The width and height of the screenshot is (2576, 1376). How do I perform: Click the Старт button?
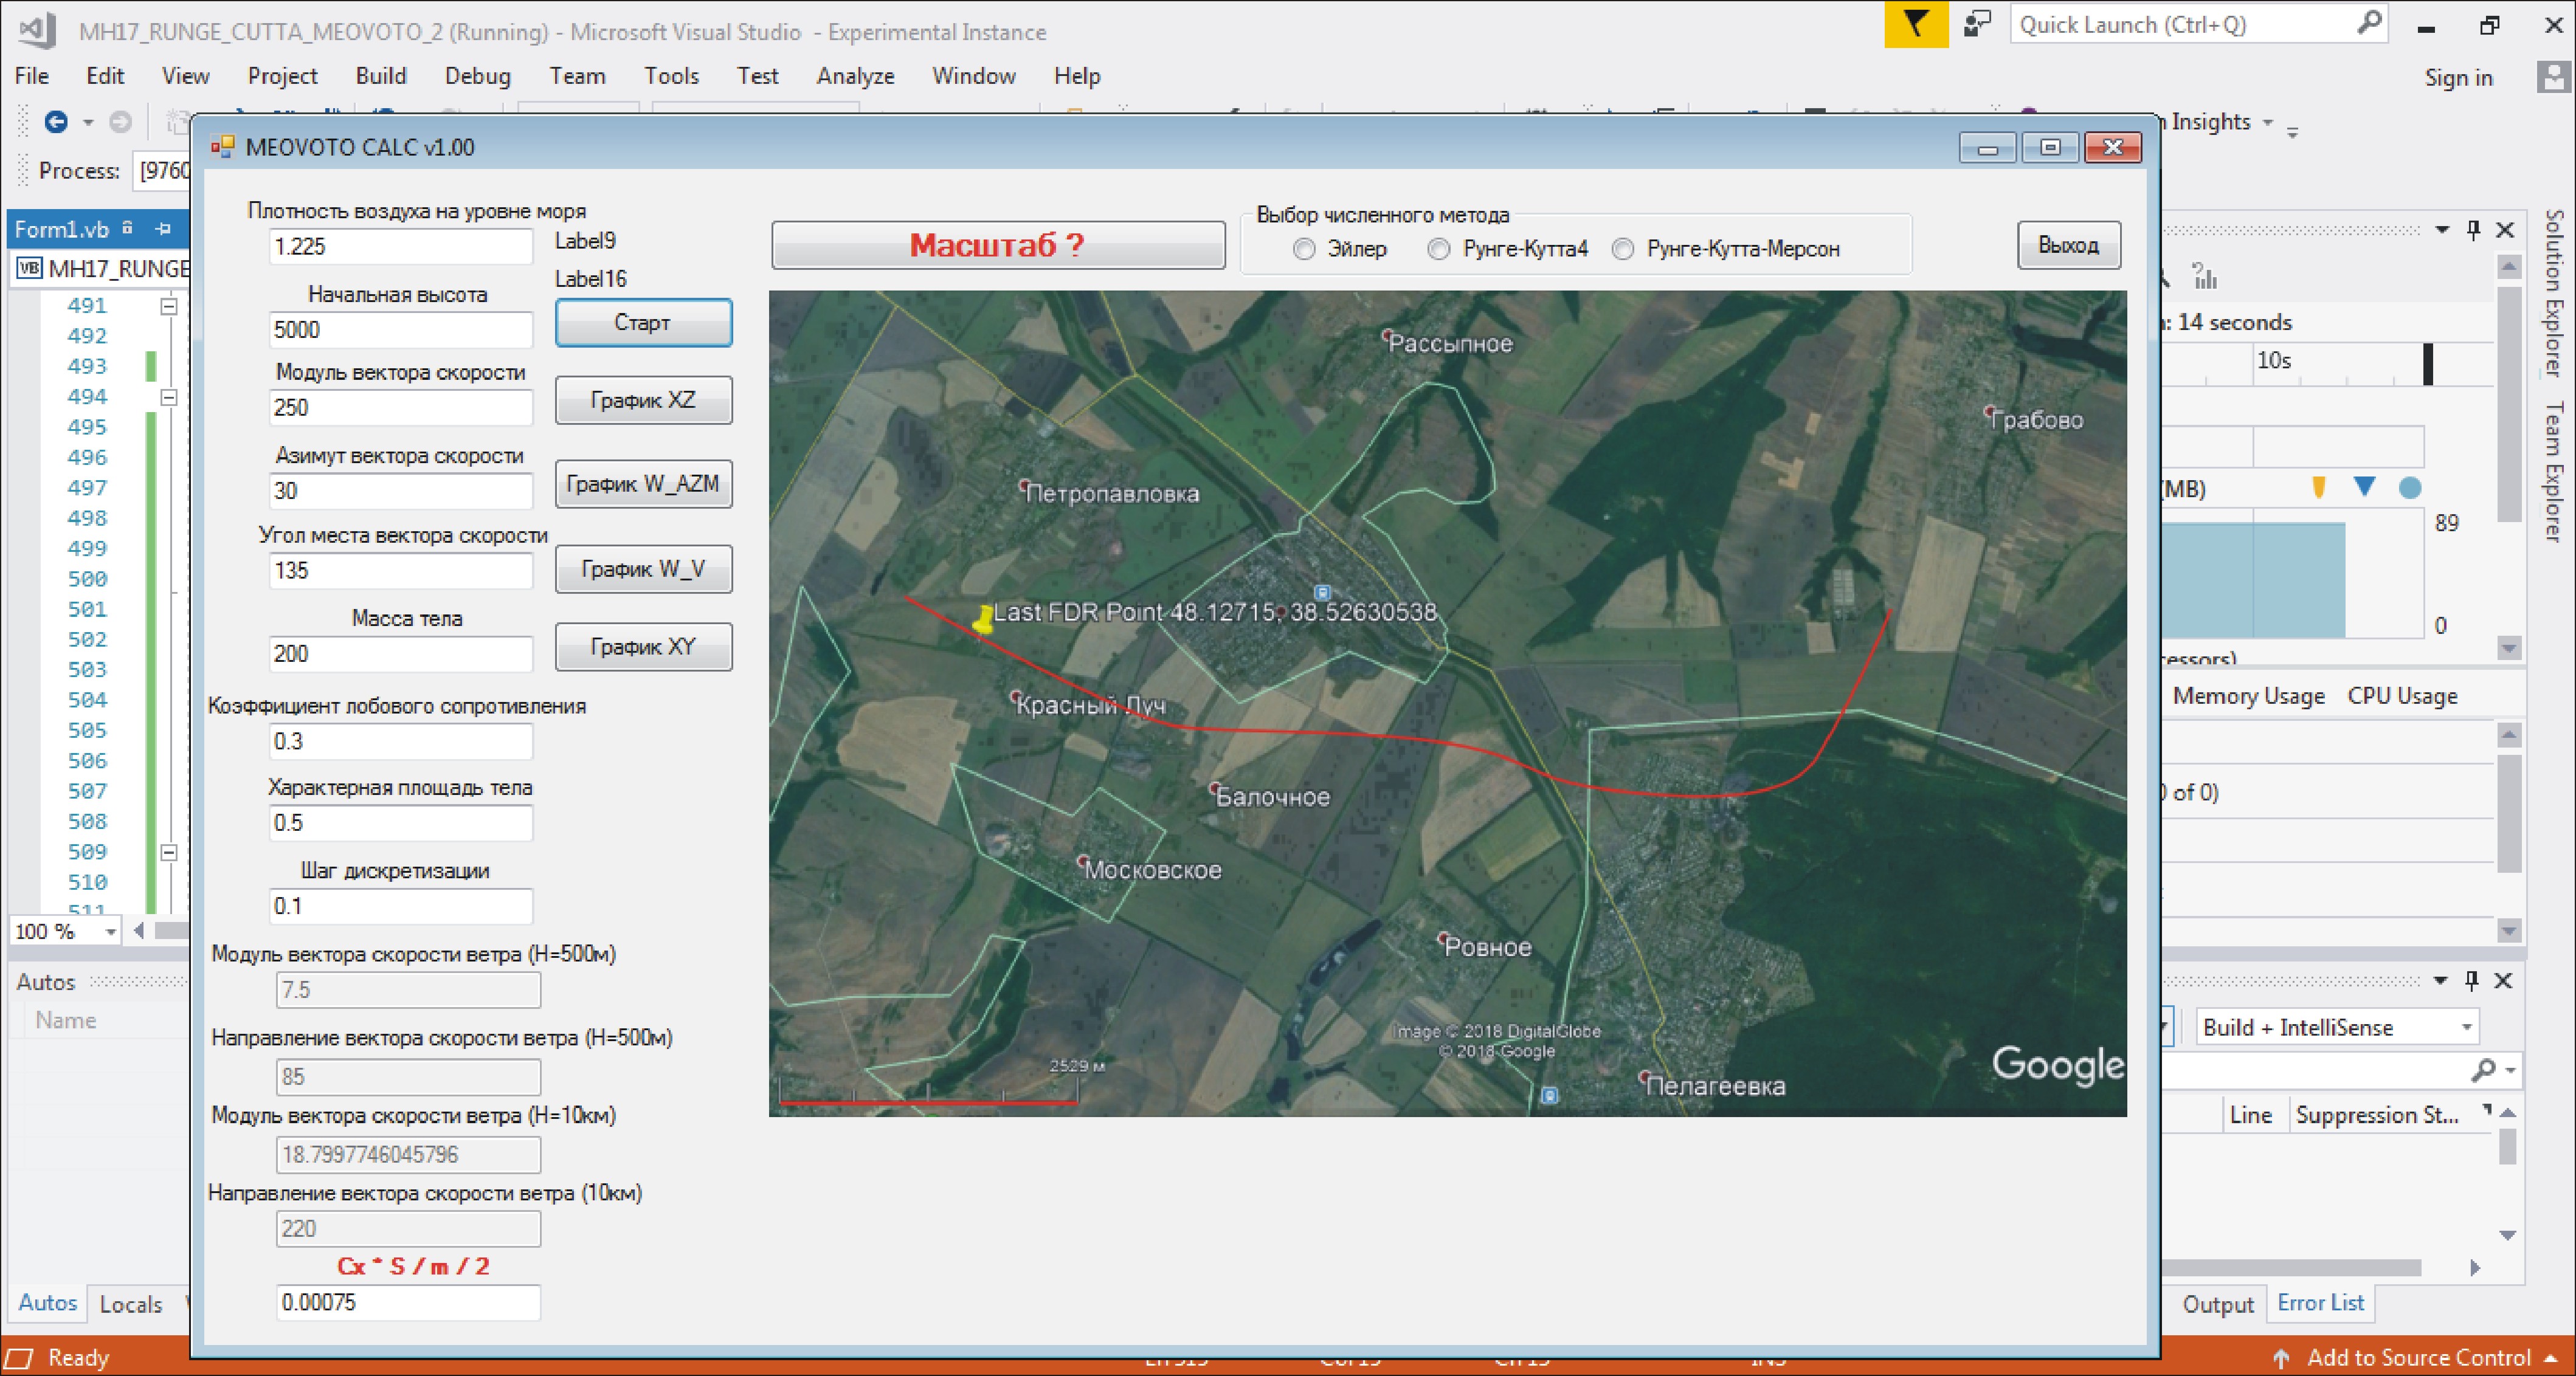pos(643,323)
